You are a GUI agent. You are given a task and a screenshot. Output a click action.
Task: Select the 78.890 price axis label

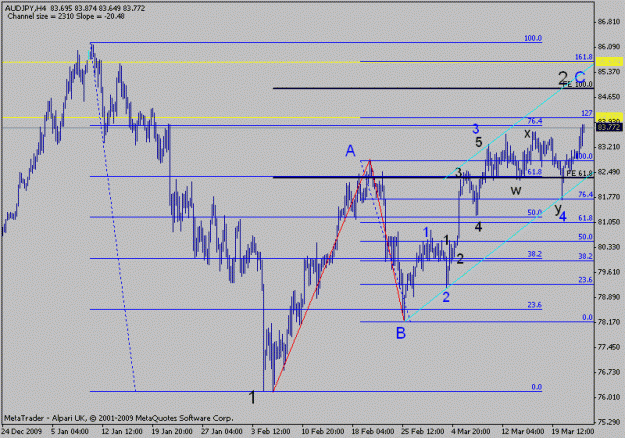tap(609, 297)
